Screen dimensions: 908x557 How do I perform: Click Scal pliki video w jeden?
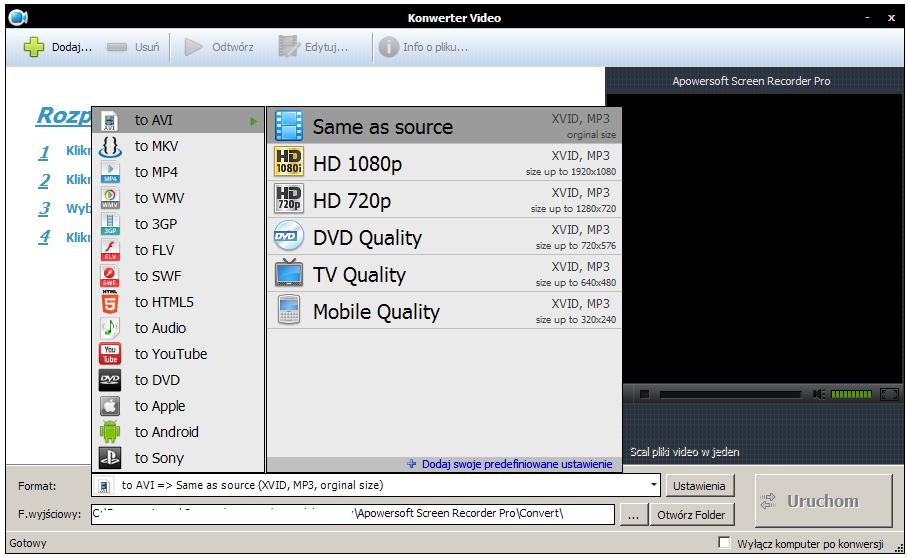[x=684, y=452]
